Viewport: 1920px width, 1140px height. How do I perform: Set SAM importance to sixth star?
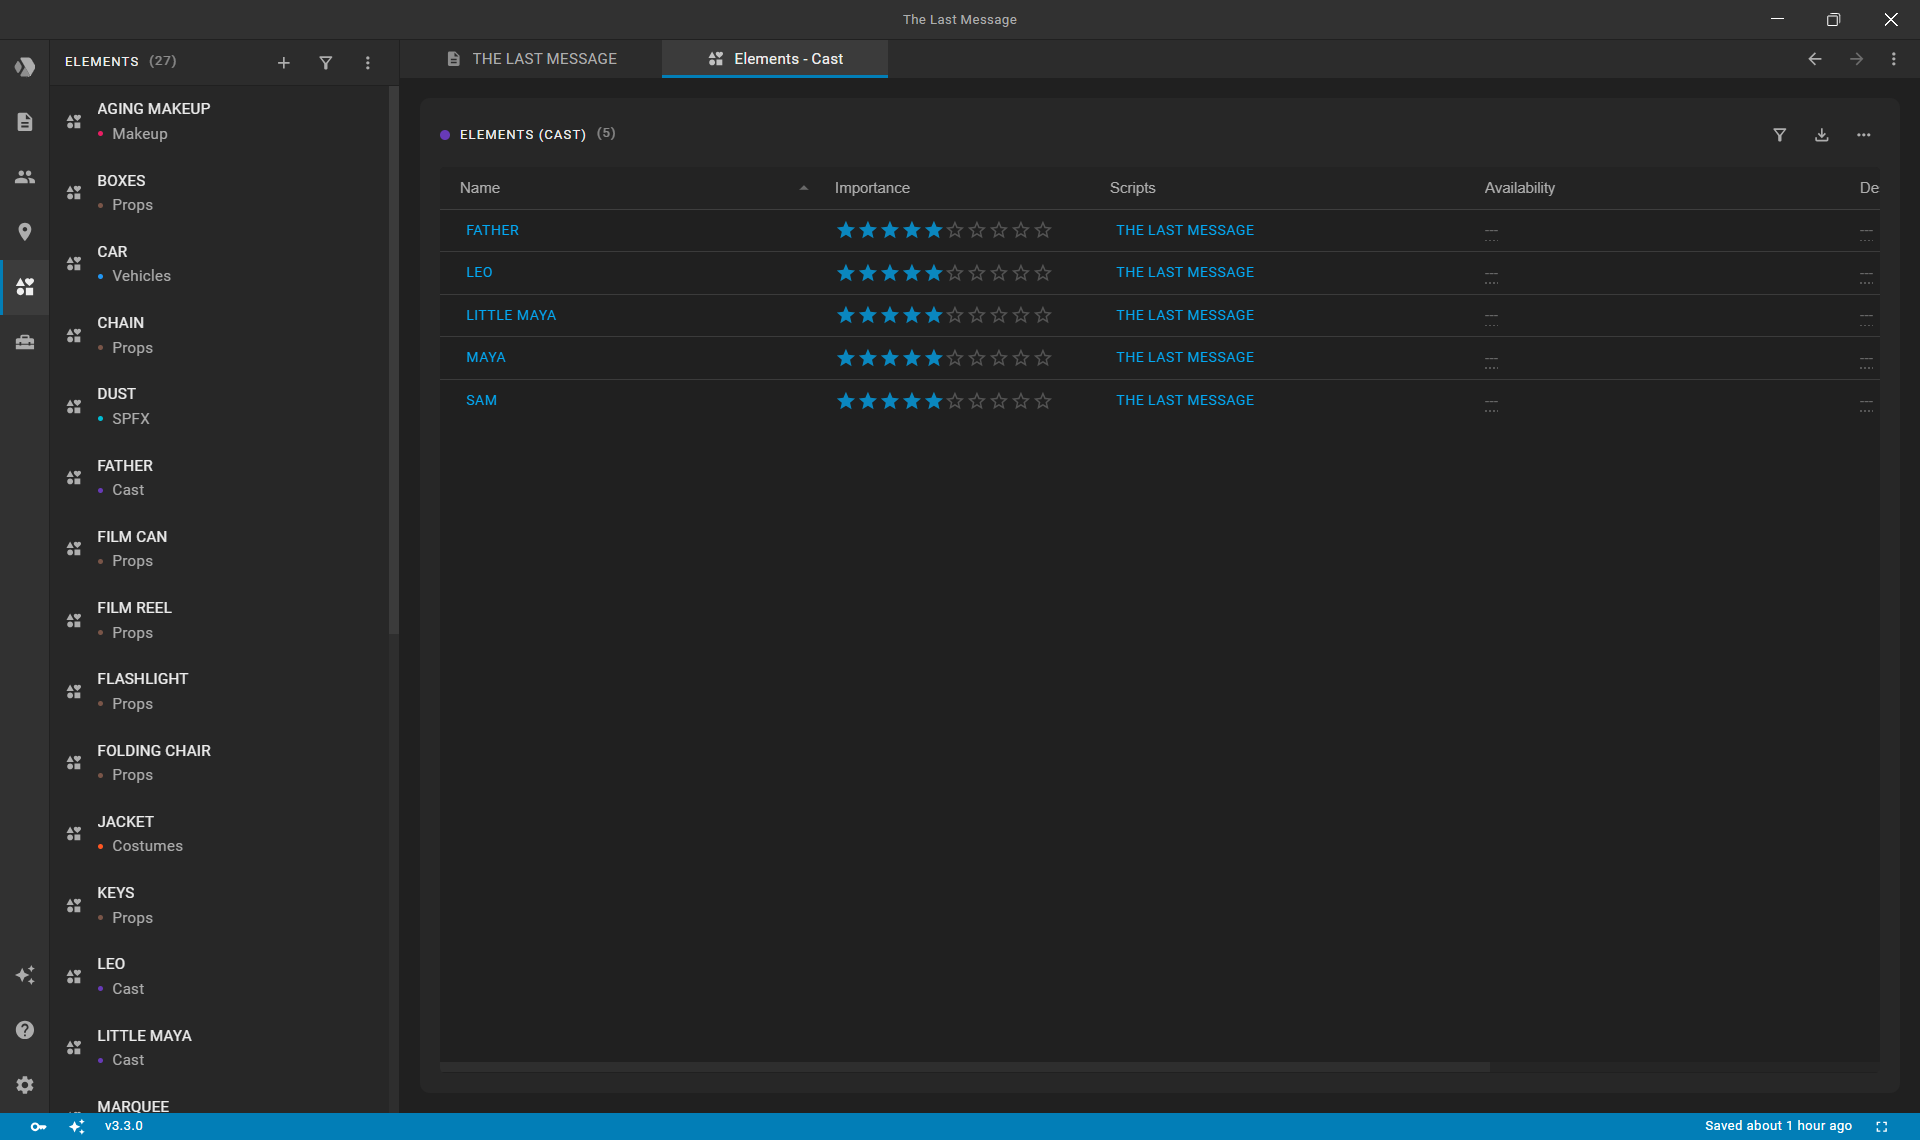pyautogui.click(x=955, y=401)
